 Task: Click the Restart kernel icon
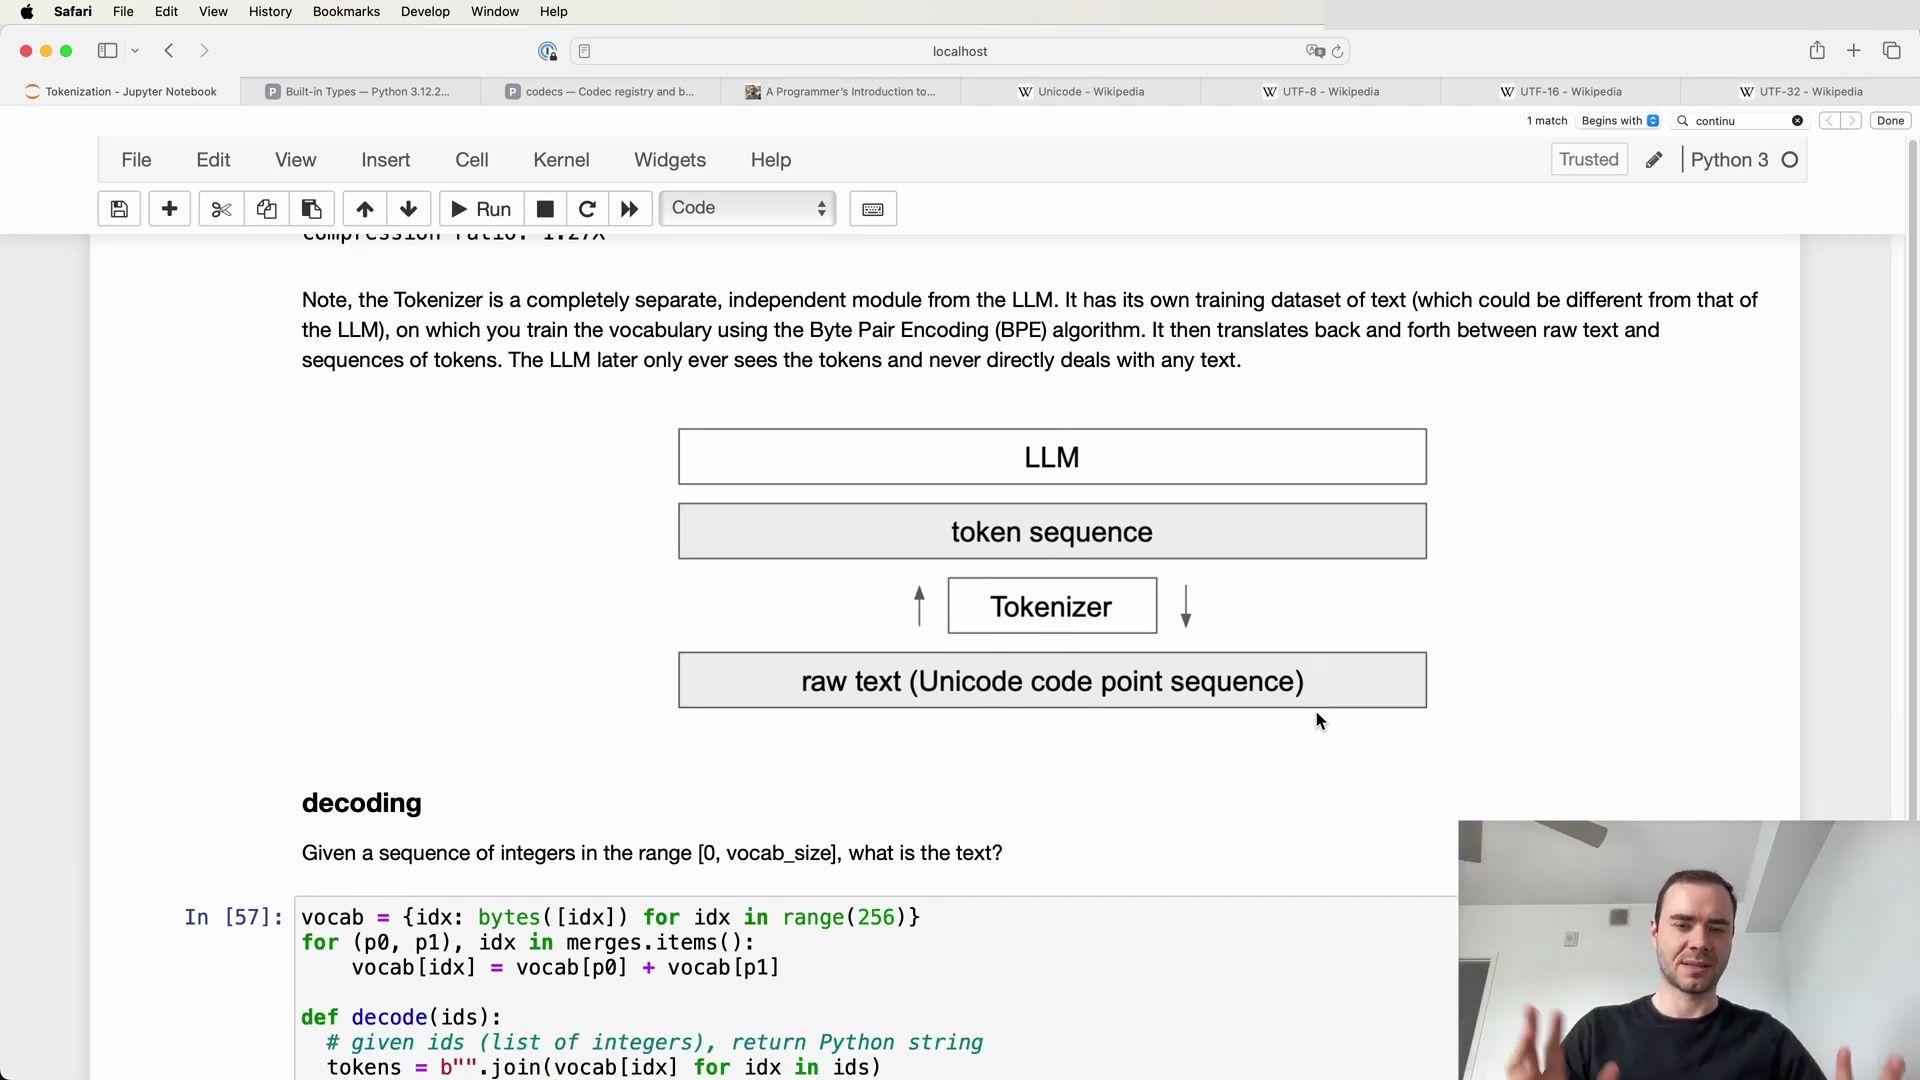587,208
